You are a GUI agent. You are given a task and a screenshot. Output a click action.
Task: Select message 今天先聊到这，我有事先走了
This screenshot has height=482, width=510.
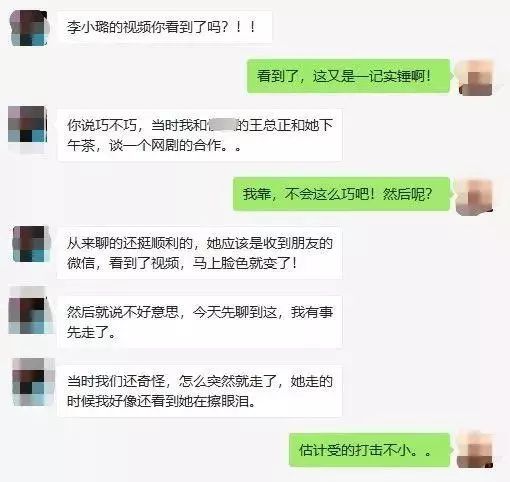(x=200, y=322)
